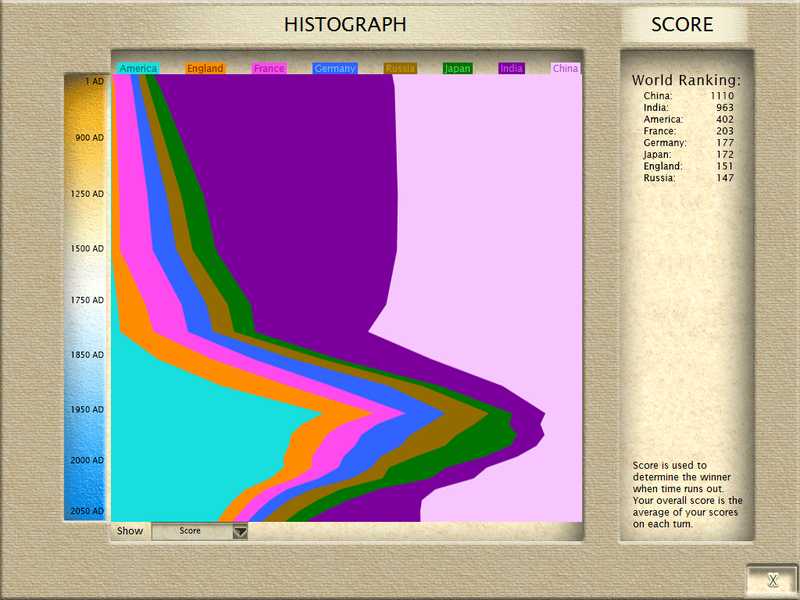Click the SCORE title tab
The width and height of the screenshot is (800, 600).
coord(682,24)
